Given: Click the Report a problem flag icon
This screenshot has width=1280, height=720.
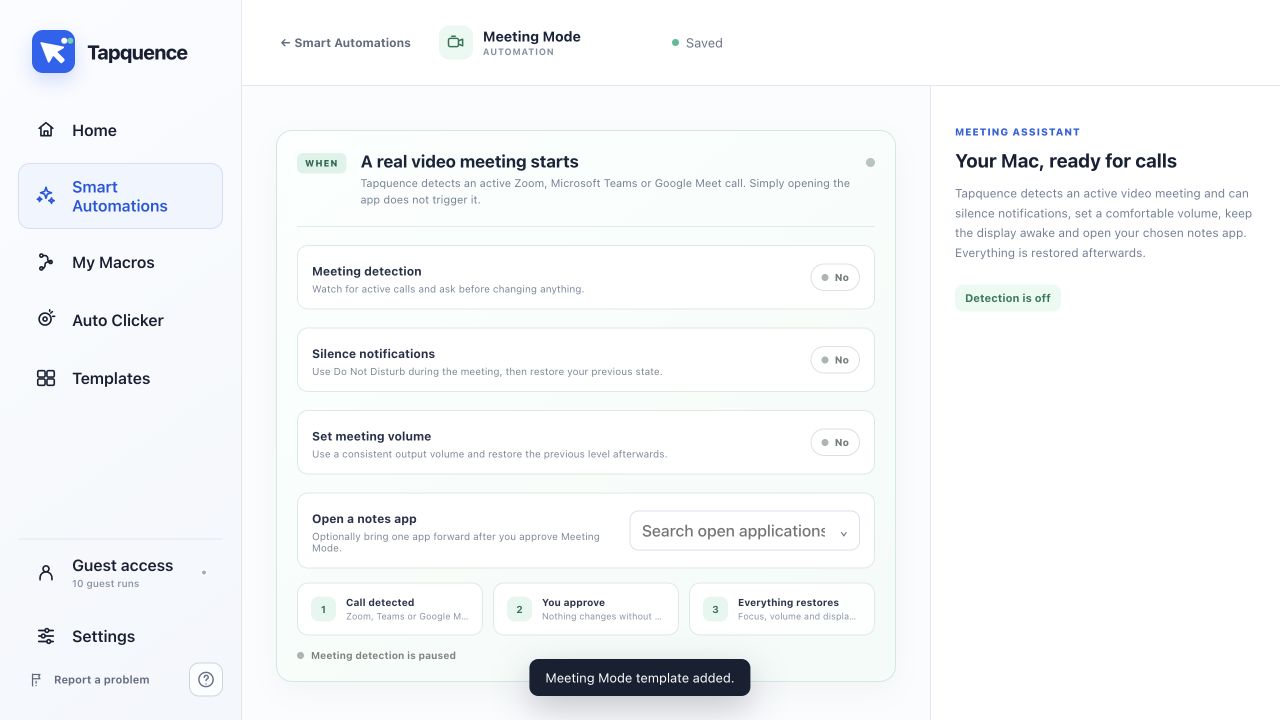Looking at the screenshot, I should pyautogui.click(x=36, y=680).
